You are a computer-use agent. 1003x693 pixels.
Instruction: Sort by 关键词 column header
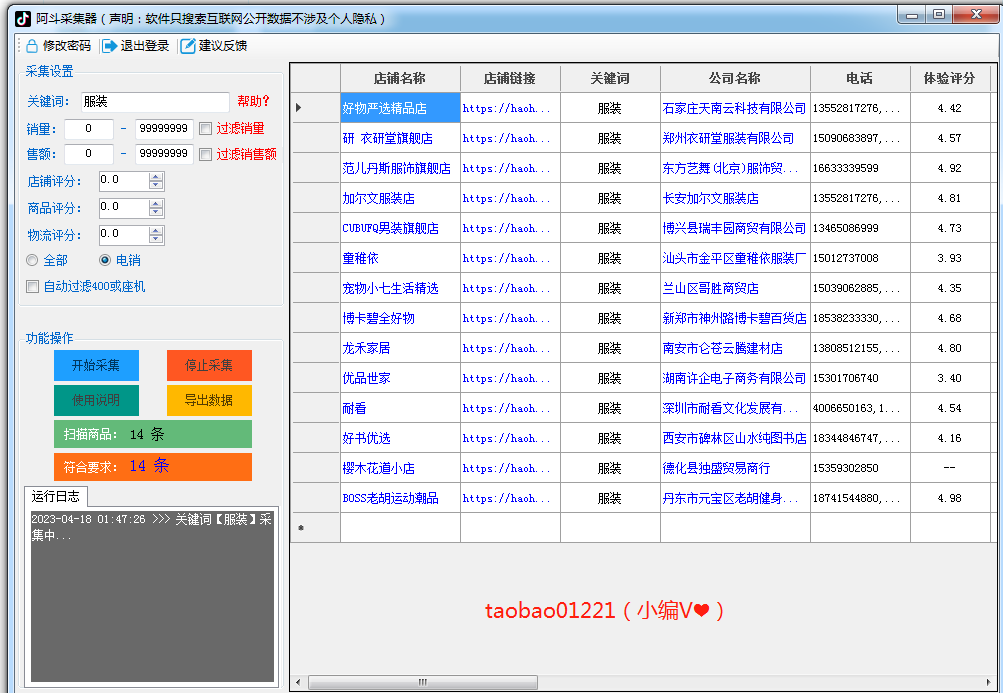click(610, 79)
